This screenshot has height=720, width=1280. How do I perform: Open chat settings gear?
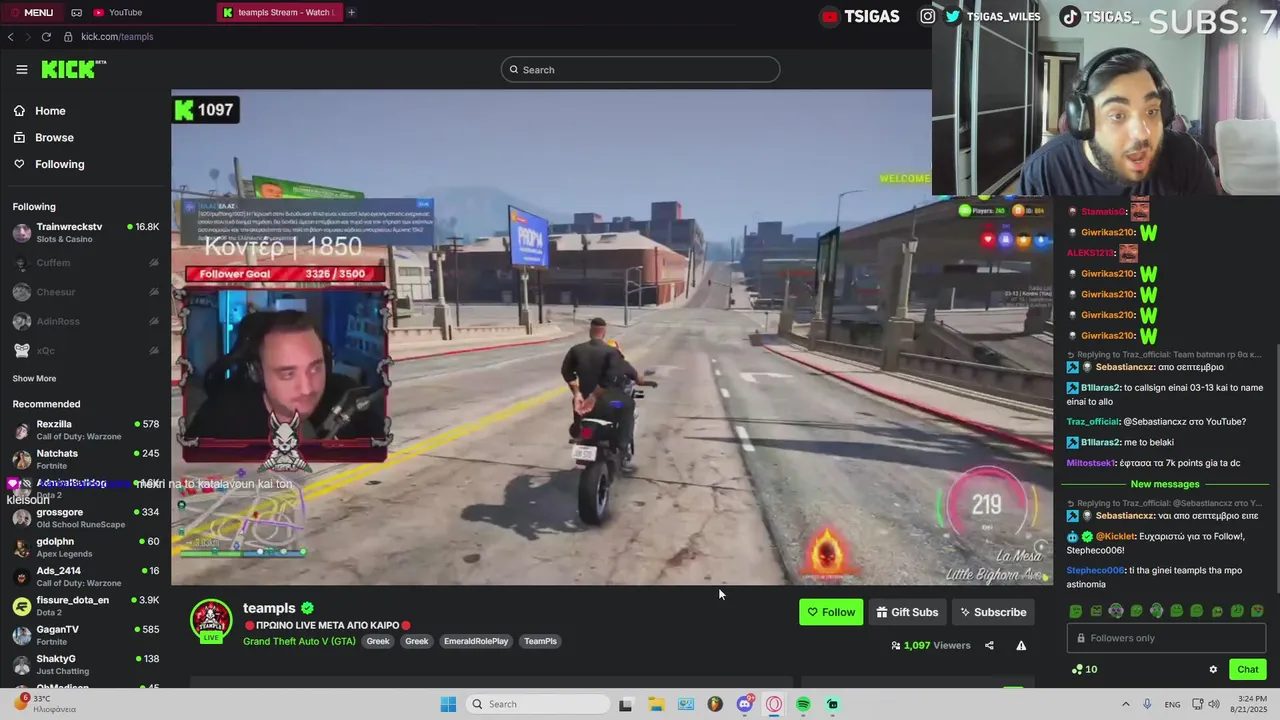pyautogui.click(x=1213, y=670)
